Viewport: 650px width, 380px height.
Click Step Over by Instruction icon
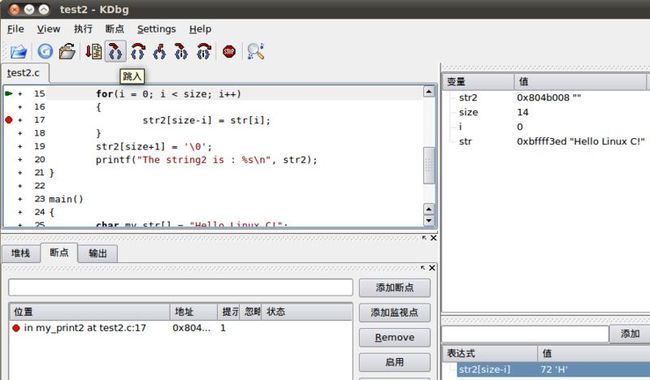coord(204,51)
